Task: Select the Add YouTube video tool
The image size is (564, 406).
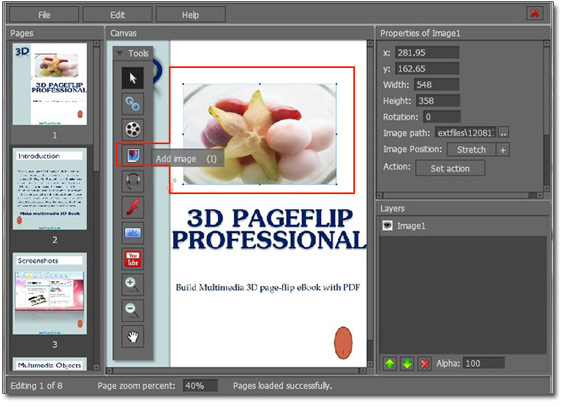Action: click(133, 259)
